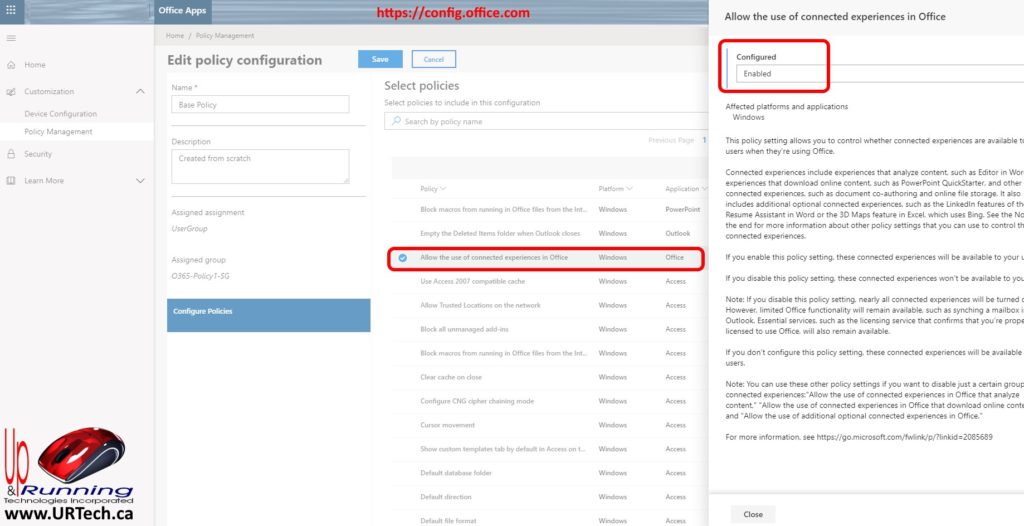This screenshot has height=526, width=1024.
Task: Click the Save button
Action: (x=380, y=59)
